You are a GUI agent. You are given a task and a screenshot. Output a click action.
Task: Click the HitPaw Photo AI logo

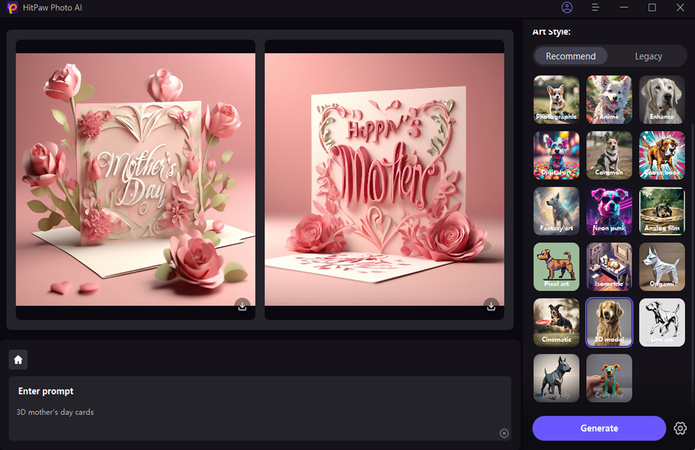point(11,8)
